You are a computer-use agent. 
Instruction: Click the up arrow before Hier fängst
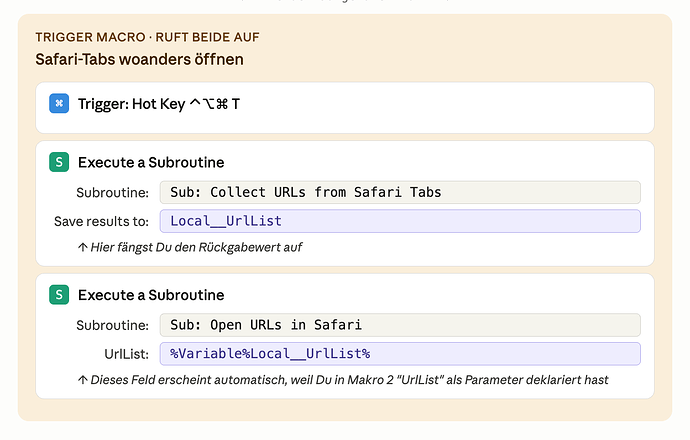tap(82, 247)
